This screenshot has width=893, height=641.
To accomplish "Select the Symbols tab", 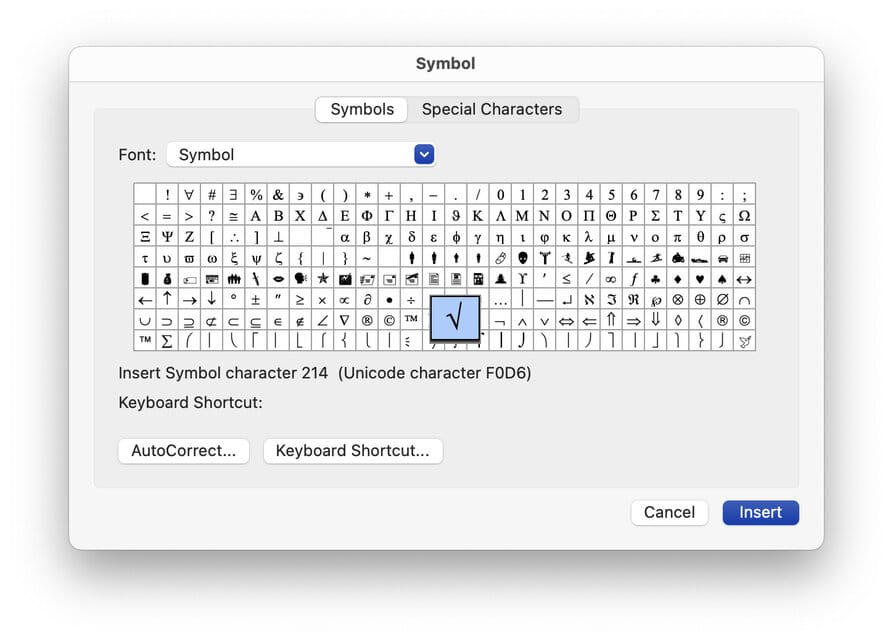I will click(362, 110).
